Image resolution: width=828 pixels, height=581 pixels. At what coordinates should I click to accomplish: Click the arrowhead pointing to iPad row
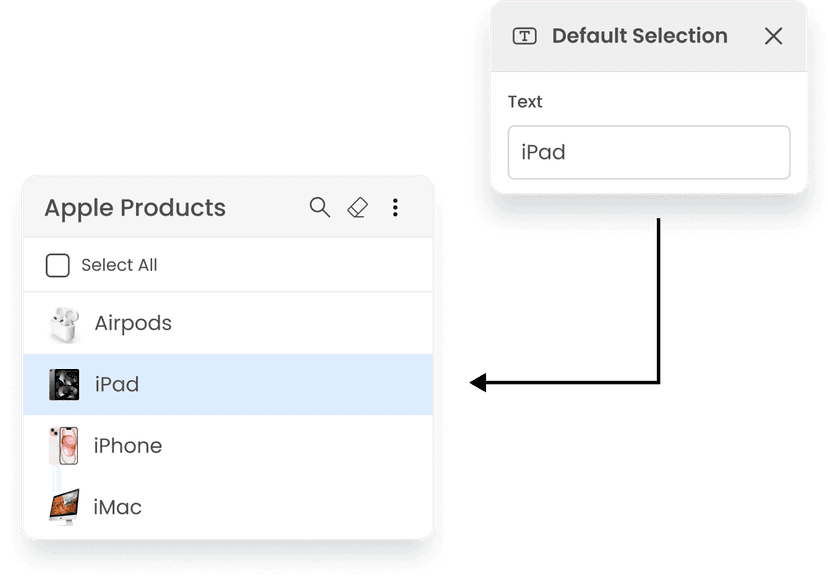point(478,382)
